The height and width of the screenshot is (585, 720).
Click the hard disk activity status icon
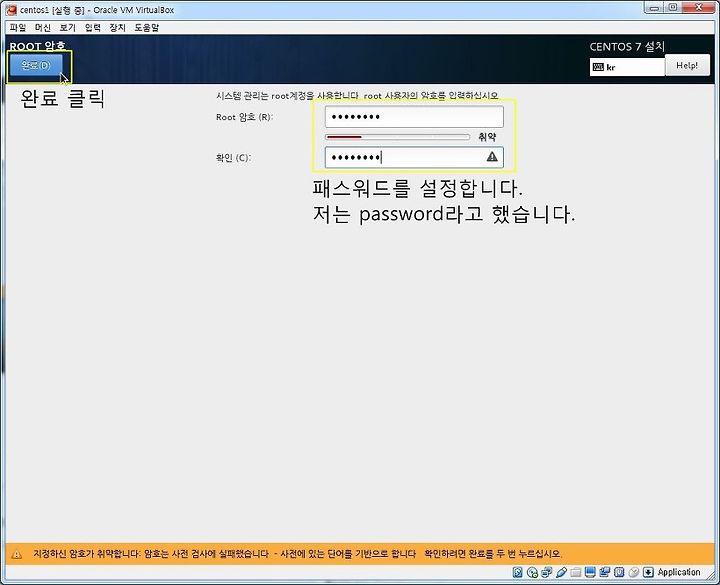coord(518,572)
